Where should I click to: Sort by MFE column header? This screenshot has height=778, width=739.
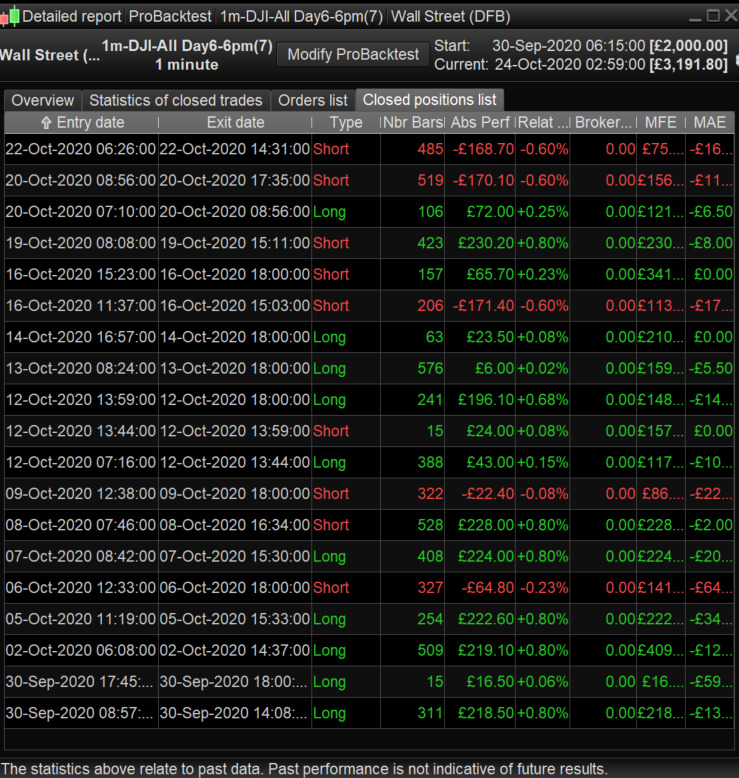[661, 123]
